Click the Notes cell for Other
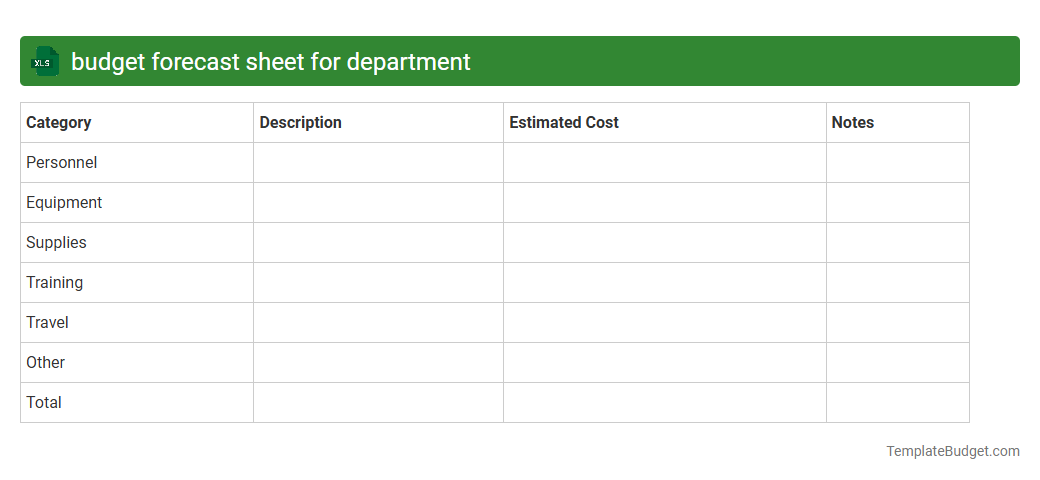This screenshot has width=1040, height=480. click(898, 362)
